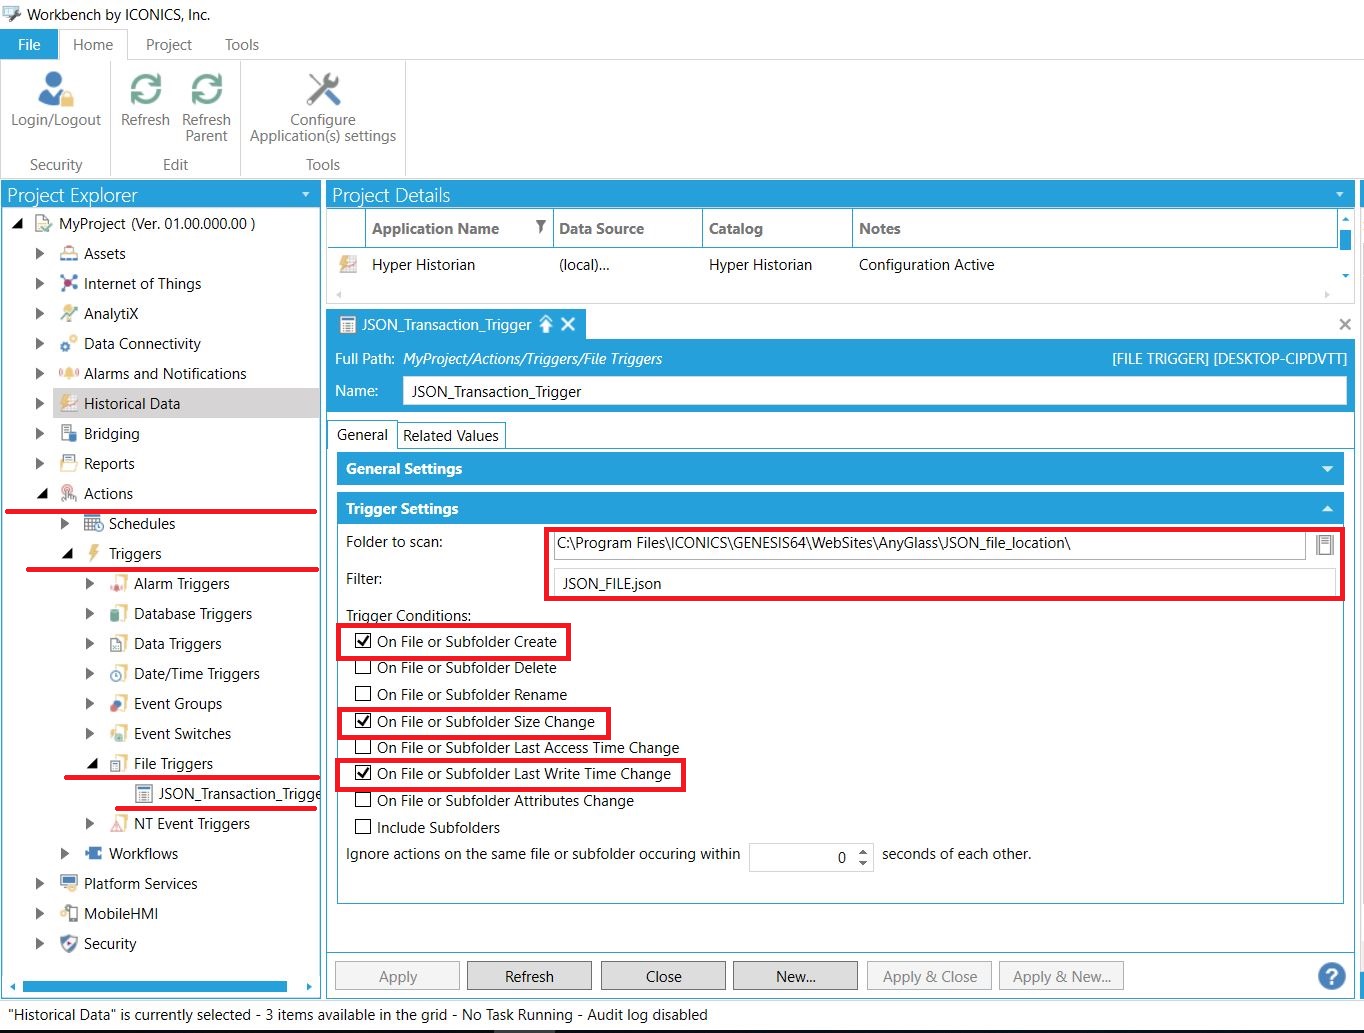Click the Apply & Close button
The height and width of the screenshot is (1033, 1364).
click(929, 976)
